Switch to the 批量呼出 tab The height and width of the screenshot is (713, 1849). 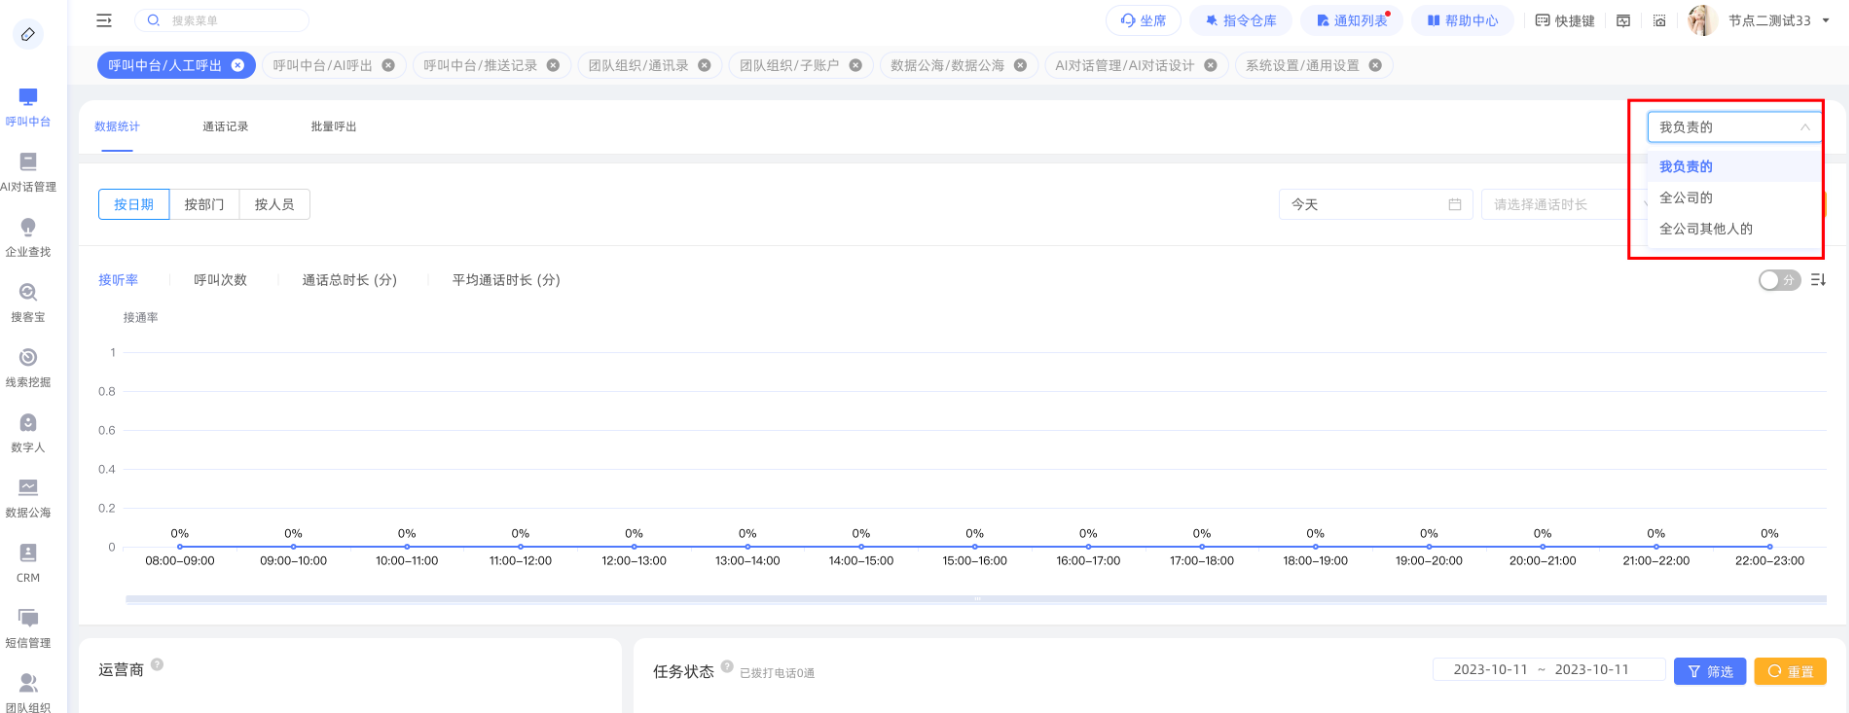[x=333, y=127]
